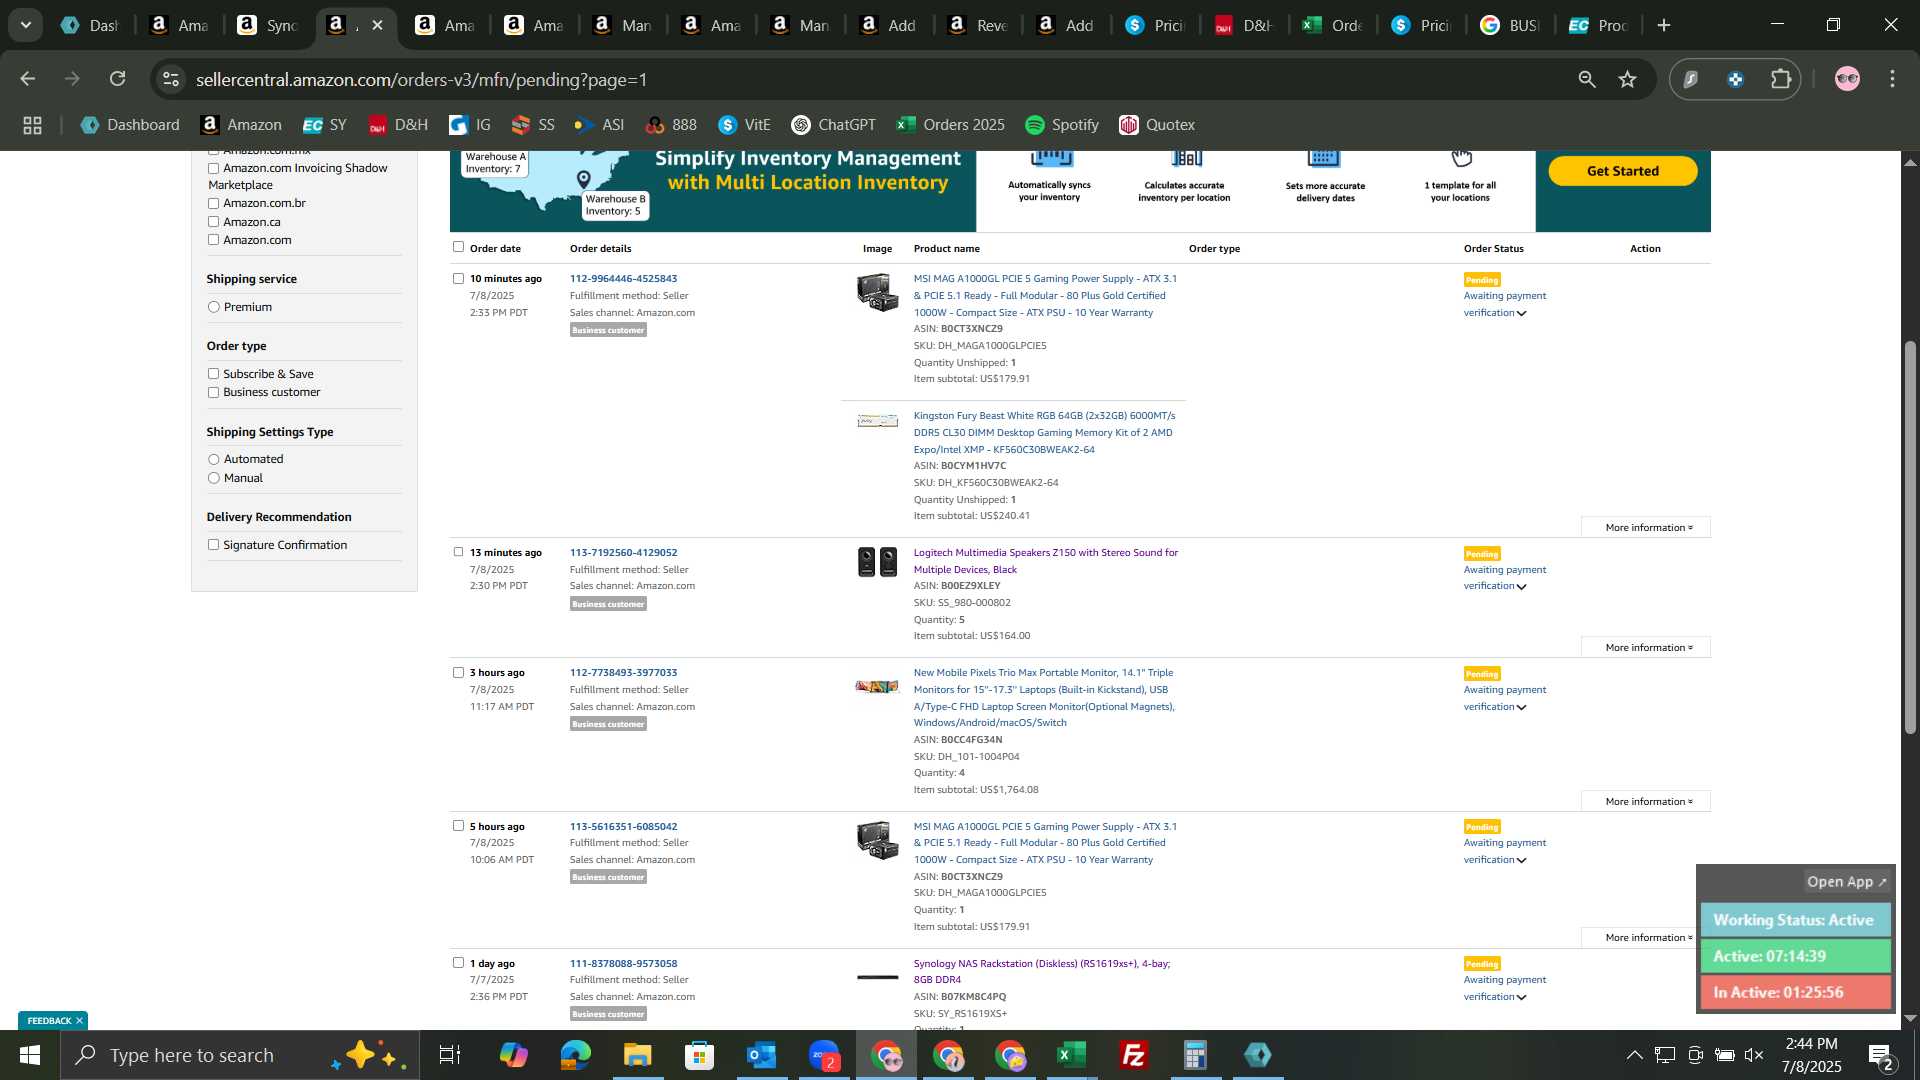Select the Premium shipping service radio
The width and height of the screenshot is (1920, 1080).
click(213, 307)
